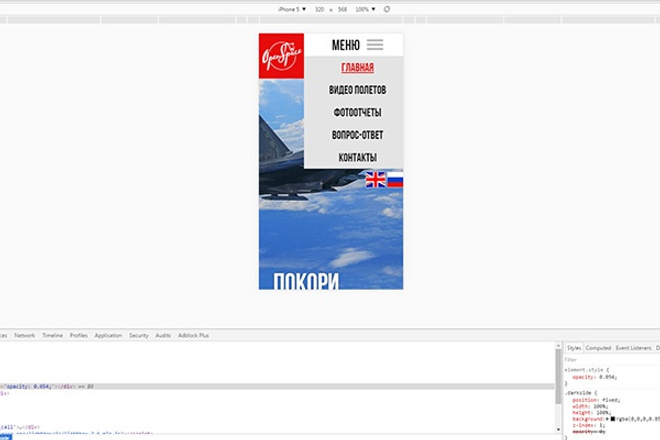Open the iPhone 5 device dropdown

[292, 9]
